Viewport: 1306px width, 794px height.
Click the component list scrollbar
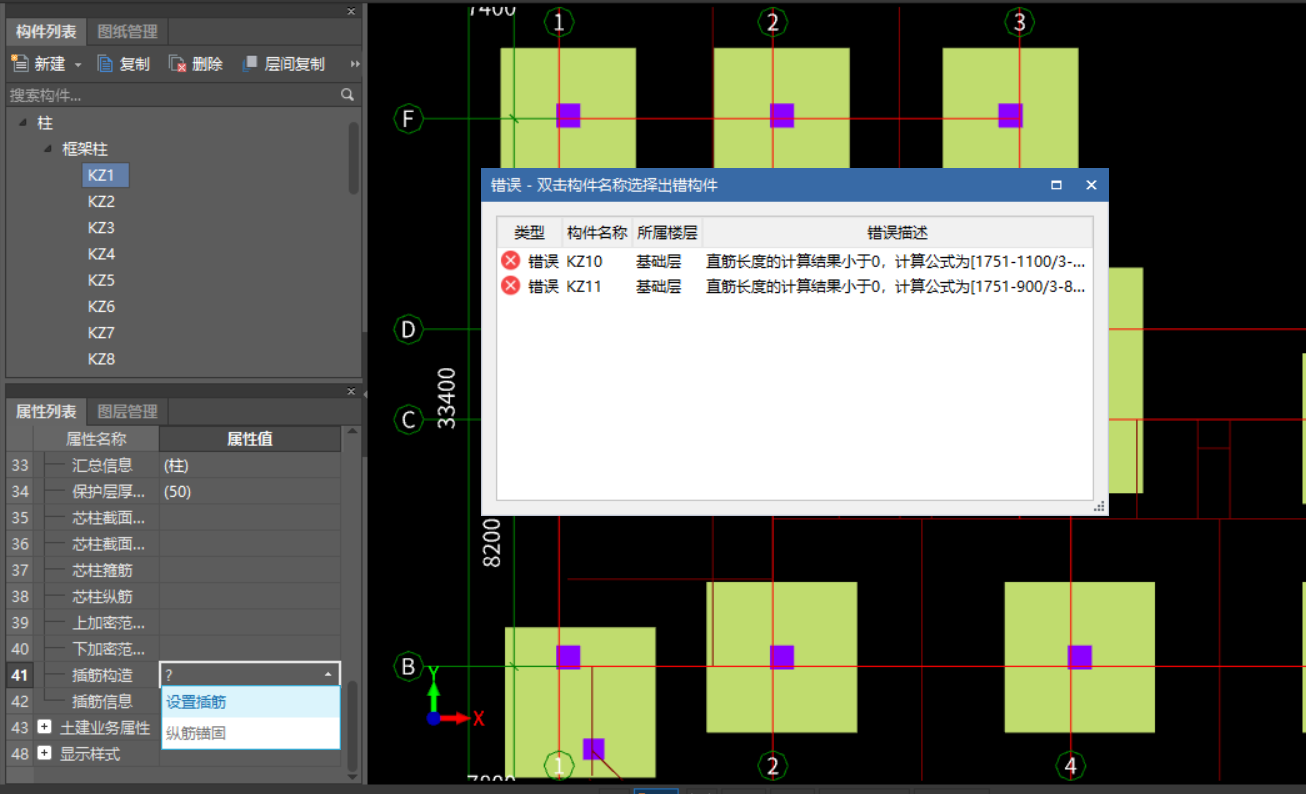353,158
